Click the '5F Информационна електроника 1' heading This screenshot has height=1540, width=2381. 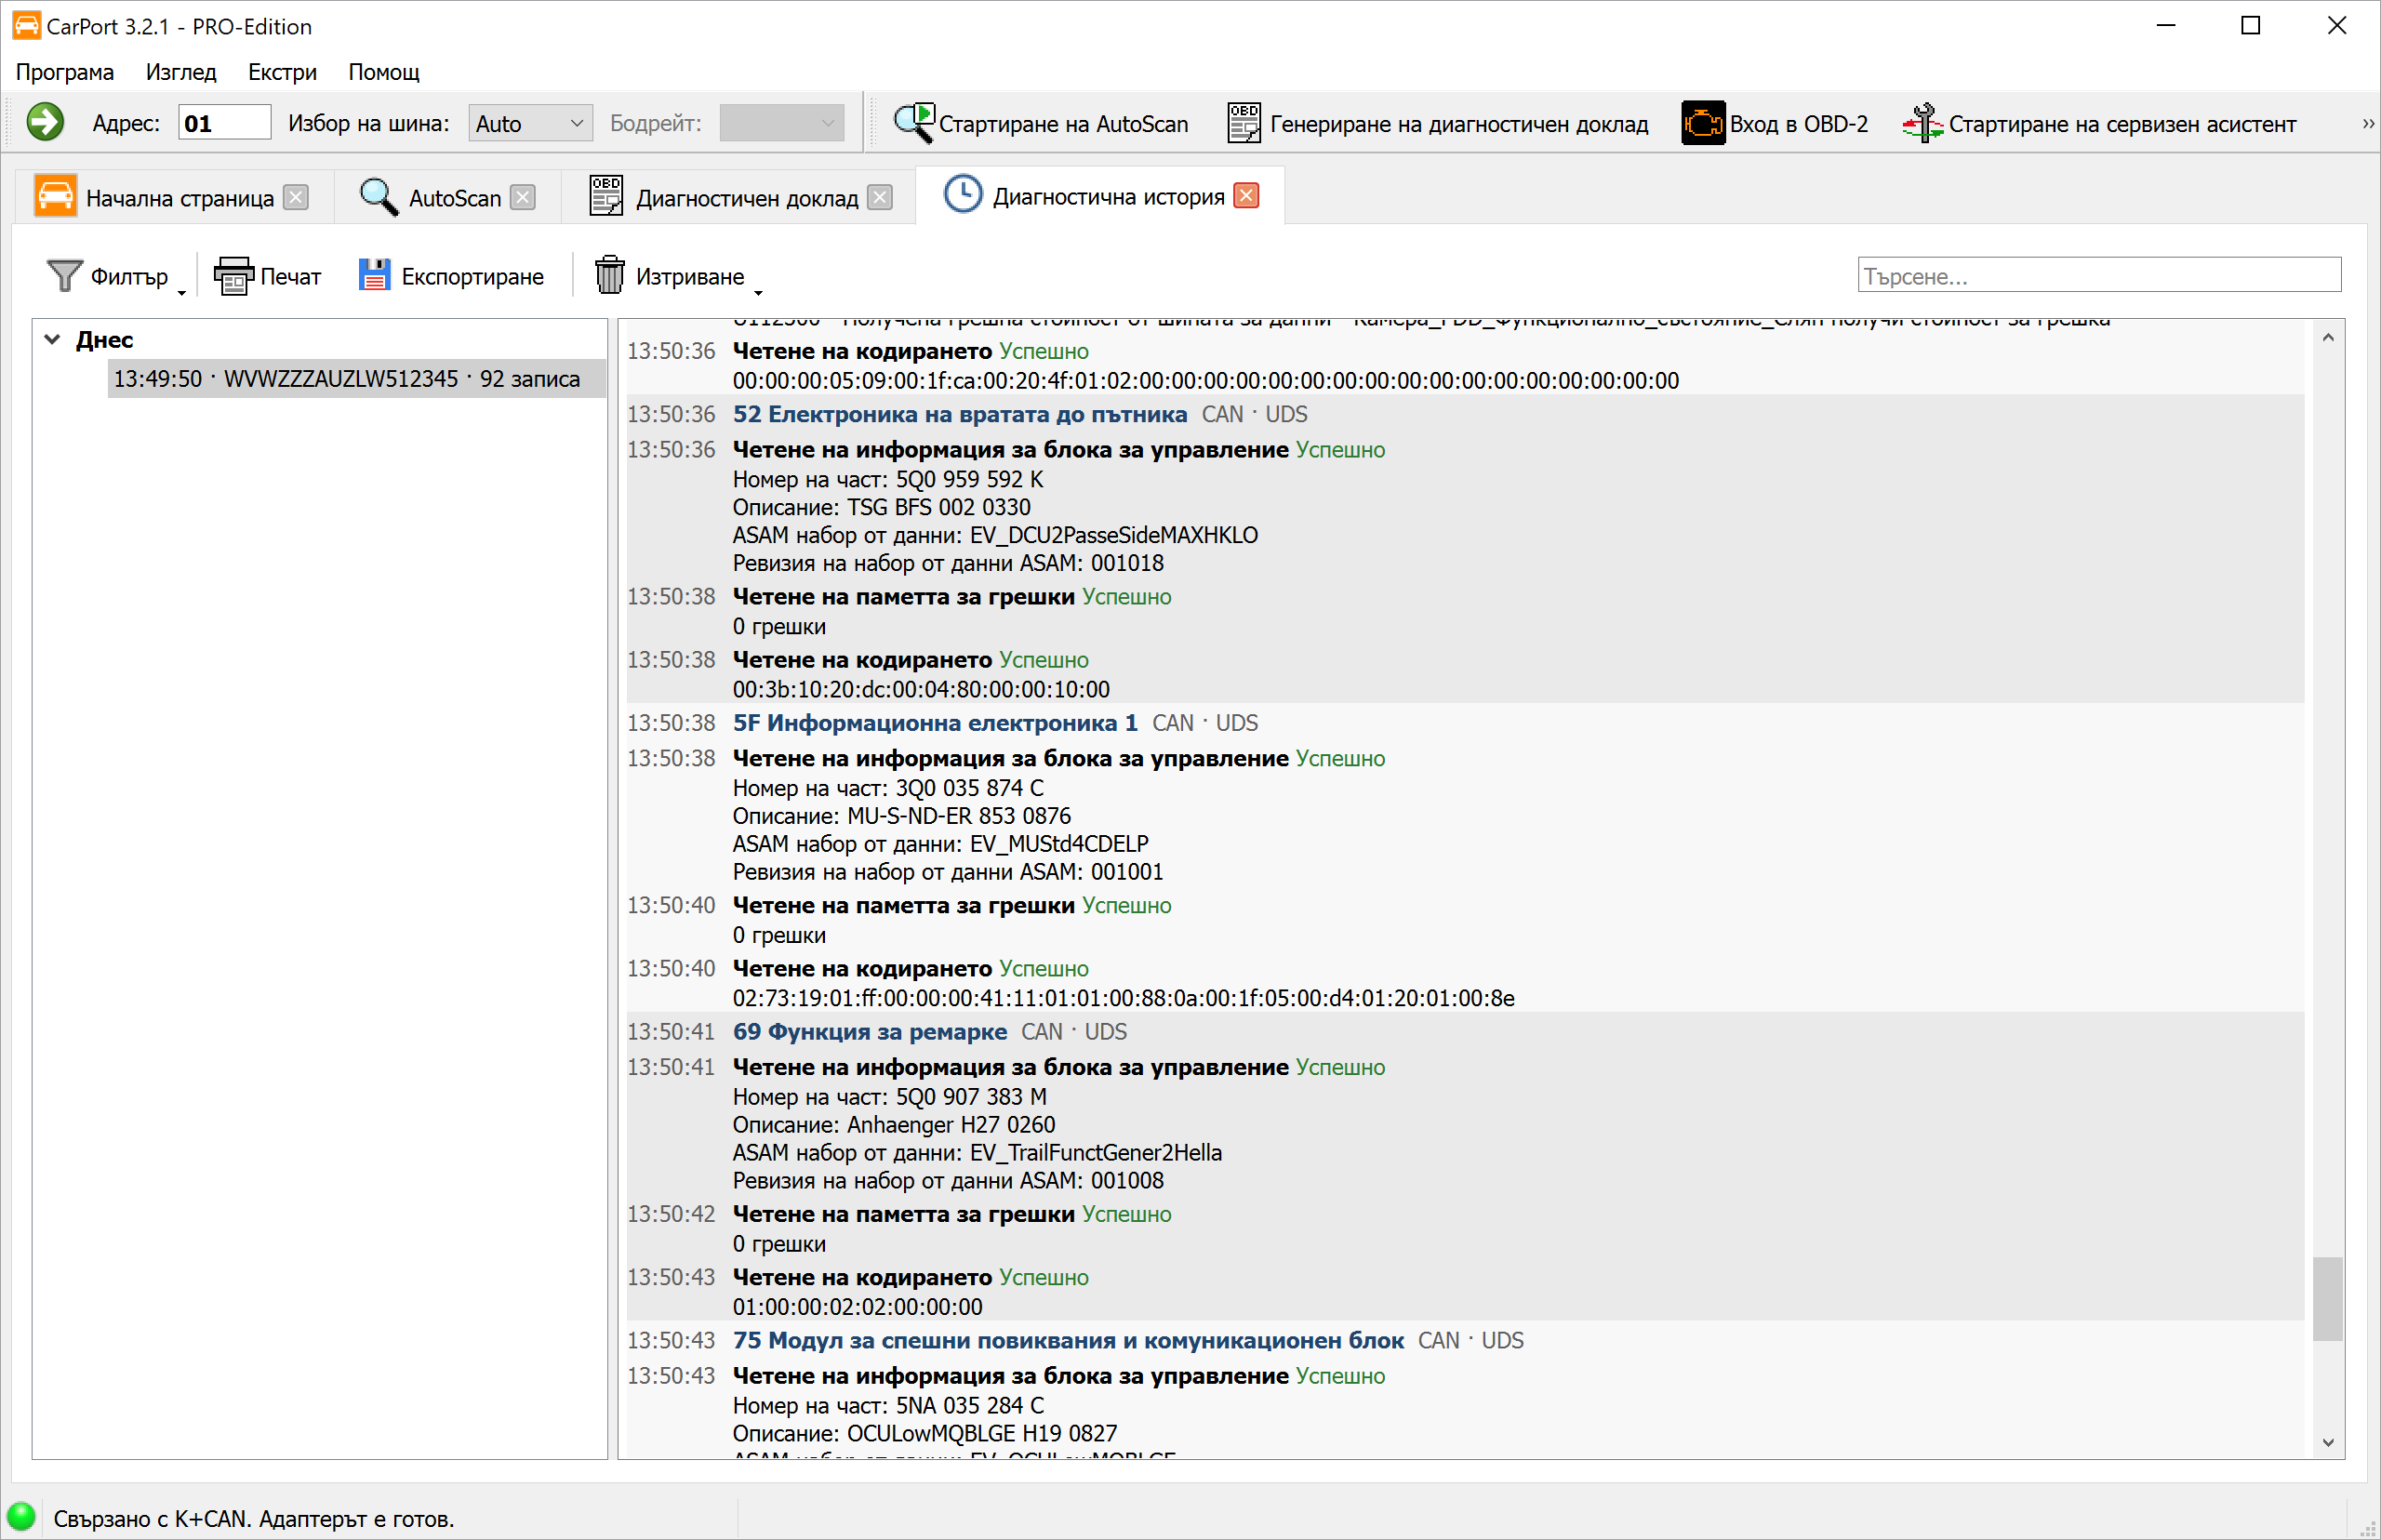click(x=935, y=723)
